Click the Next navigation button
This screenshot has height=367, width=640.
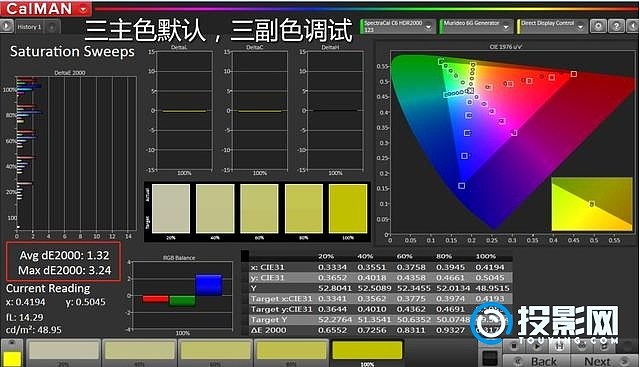(604, 361)
